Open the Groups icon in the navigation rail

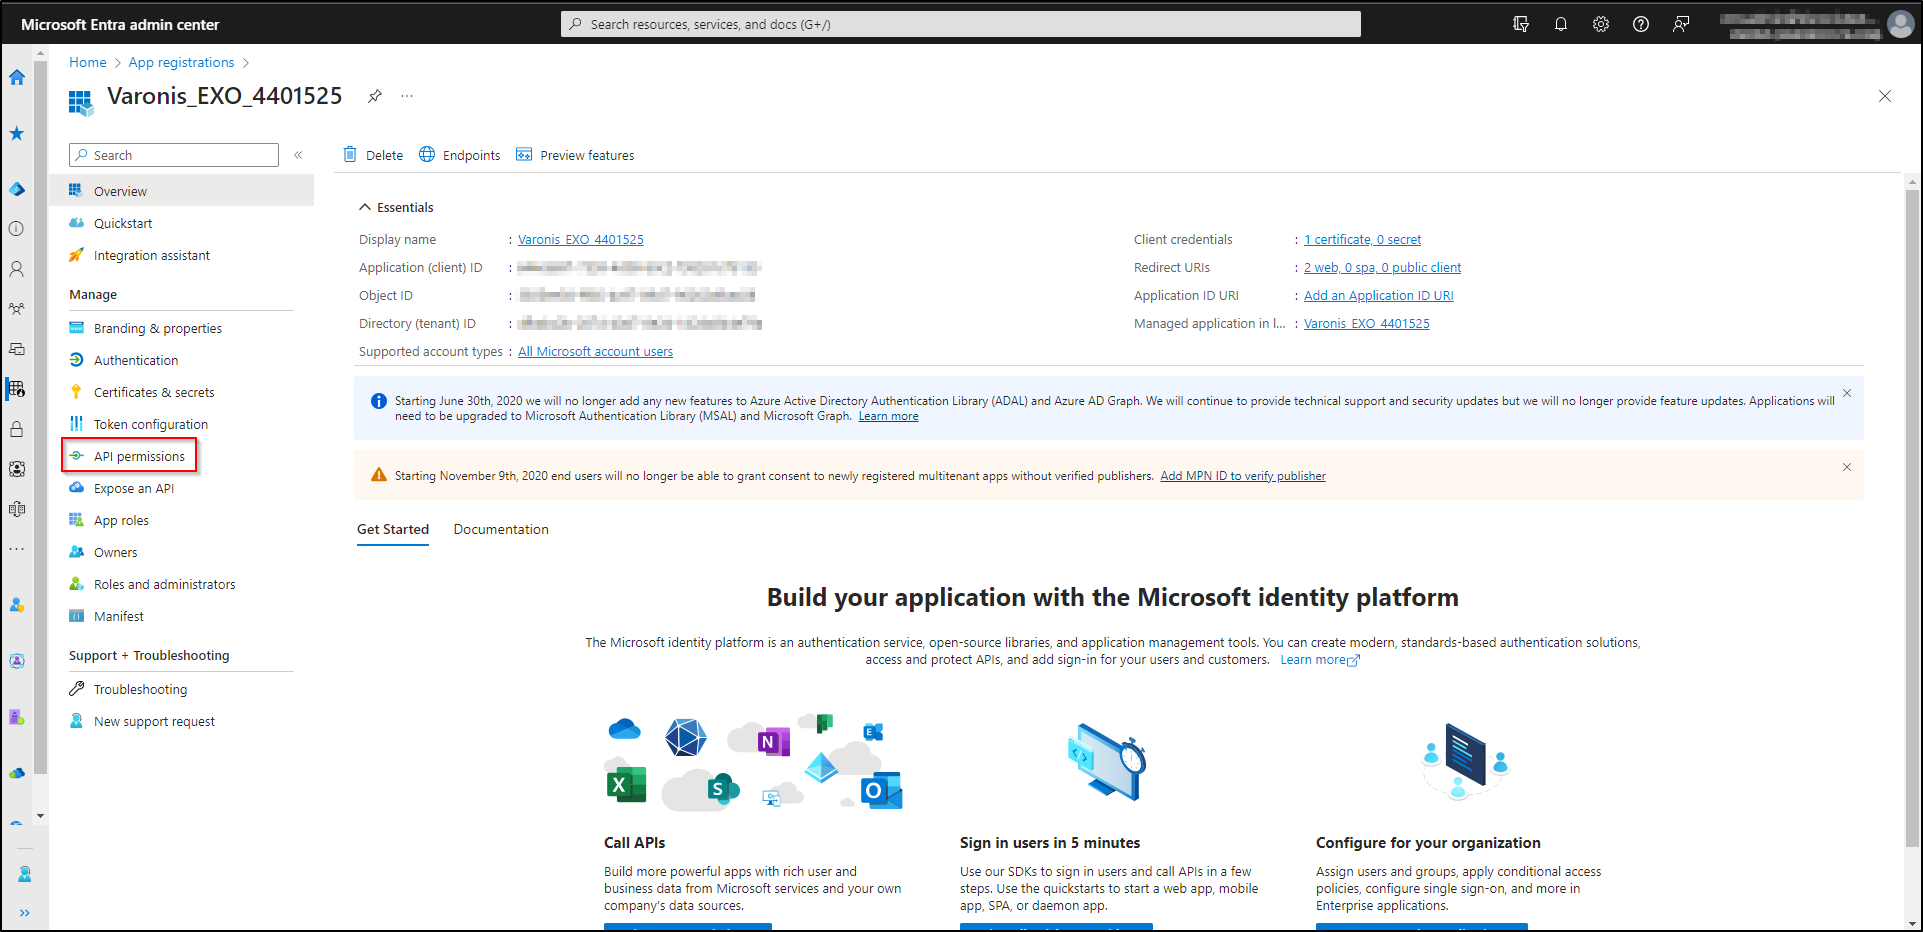tap(17, 308)
